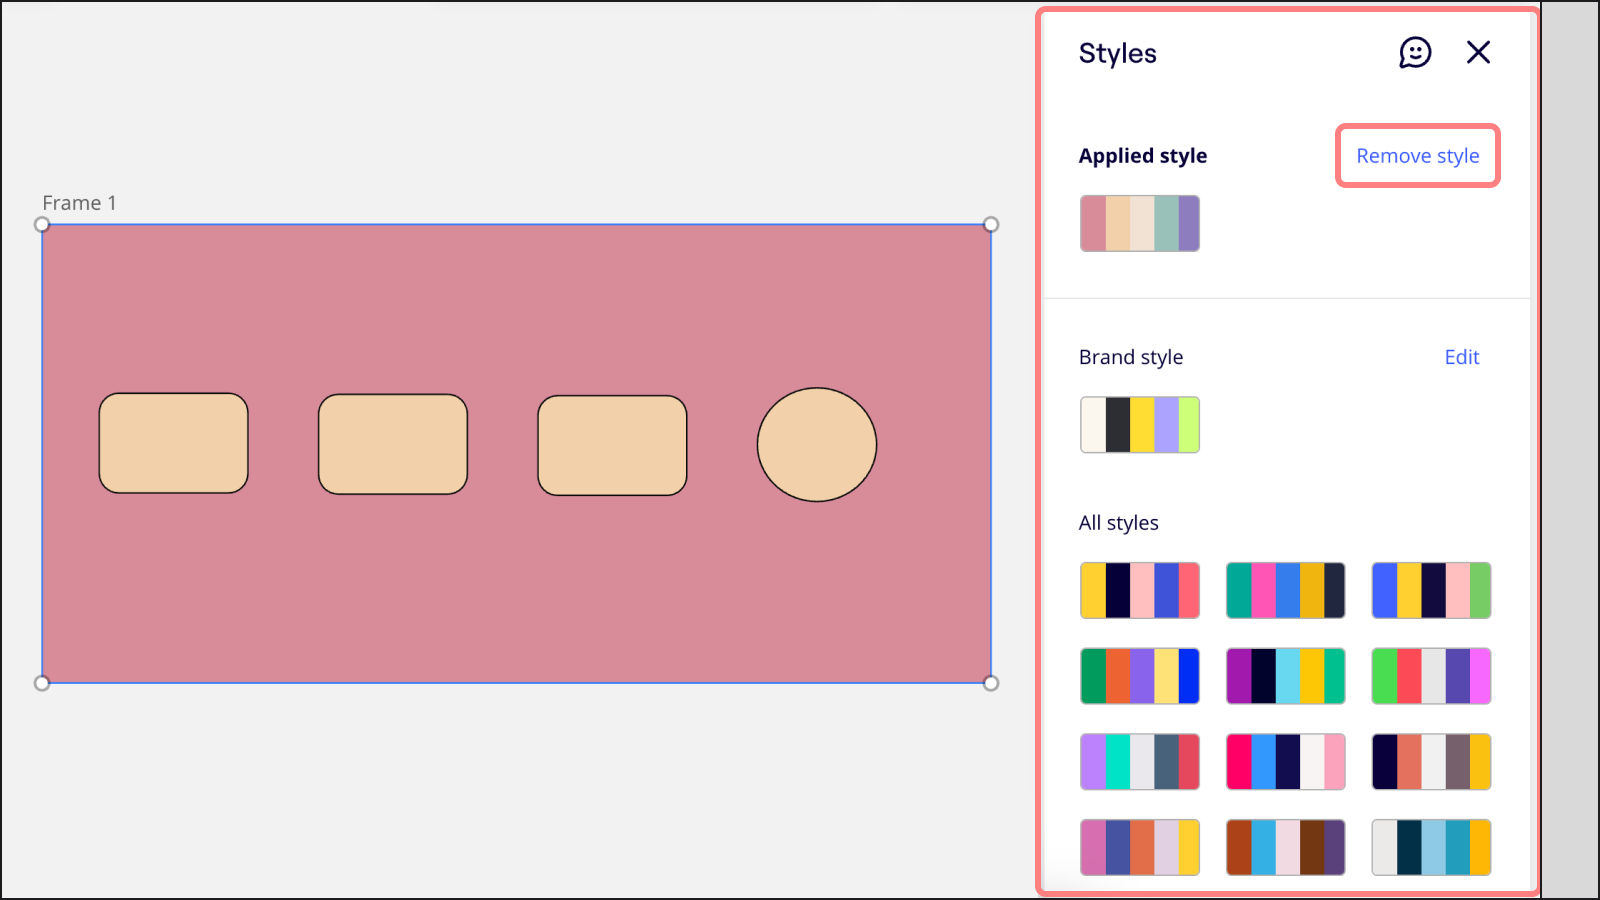1600x900 pixels.
Task: Choose the green-orange-purple-yellow-blue palette
Action: [x=1139, y=676]
